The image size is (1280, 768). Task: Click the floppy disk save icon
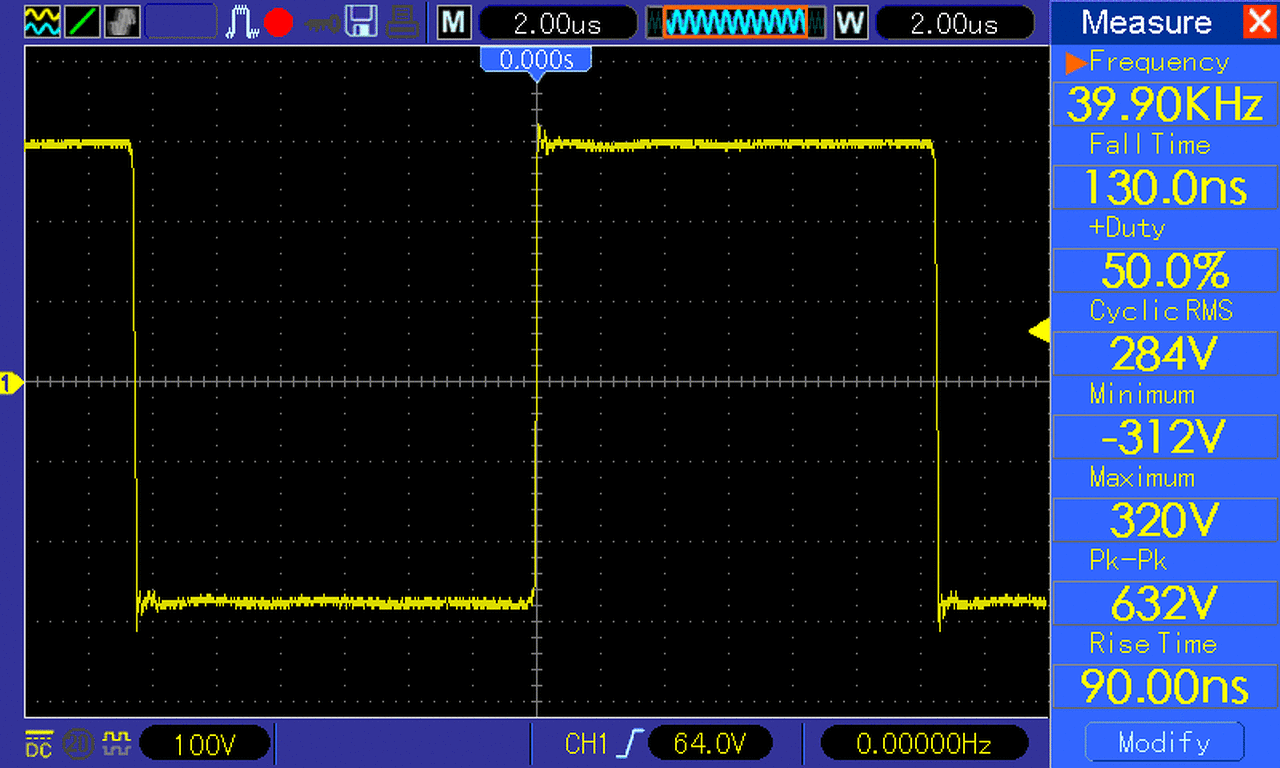[362, 21]
